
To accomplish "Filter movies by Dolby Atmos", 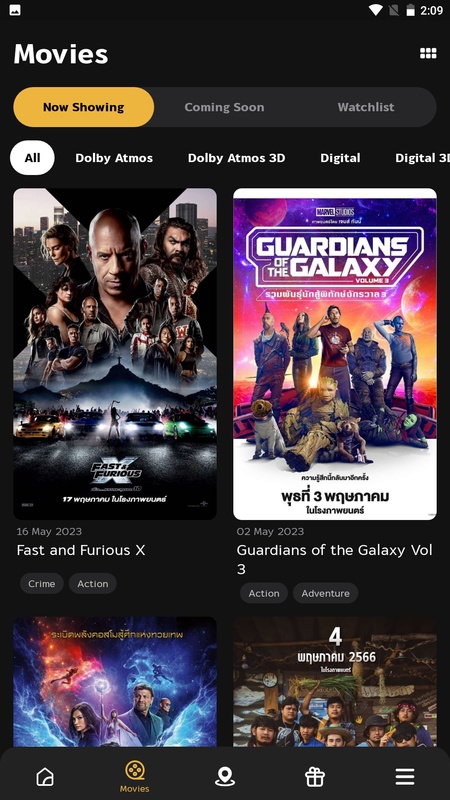I will pyautogui.click(x=114, y=158).
